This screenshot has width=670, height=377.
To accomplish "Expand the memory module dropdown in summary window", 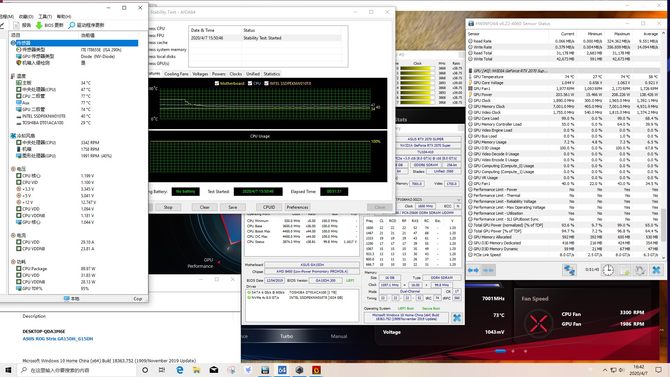I will 459,200.
